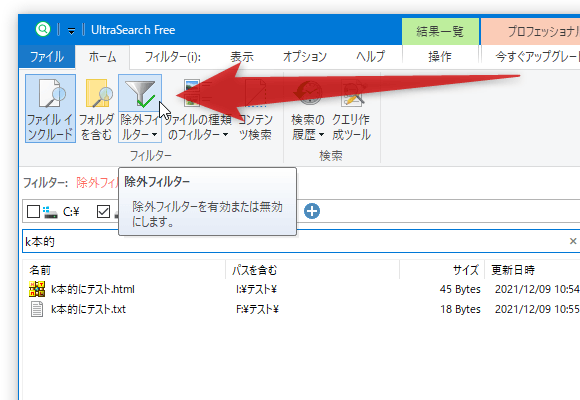Click the red 除外フィルター filter label
This screenshot has height=400, width=580.
coord(97,182)
